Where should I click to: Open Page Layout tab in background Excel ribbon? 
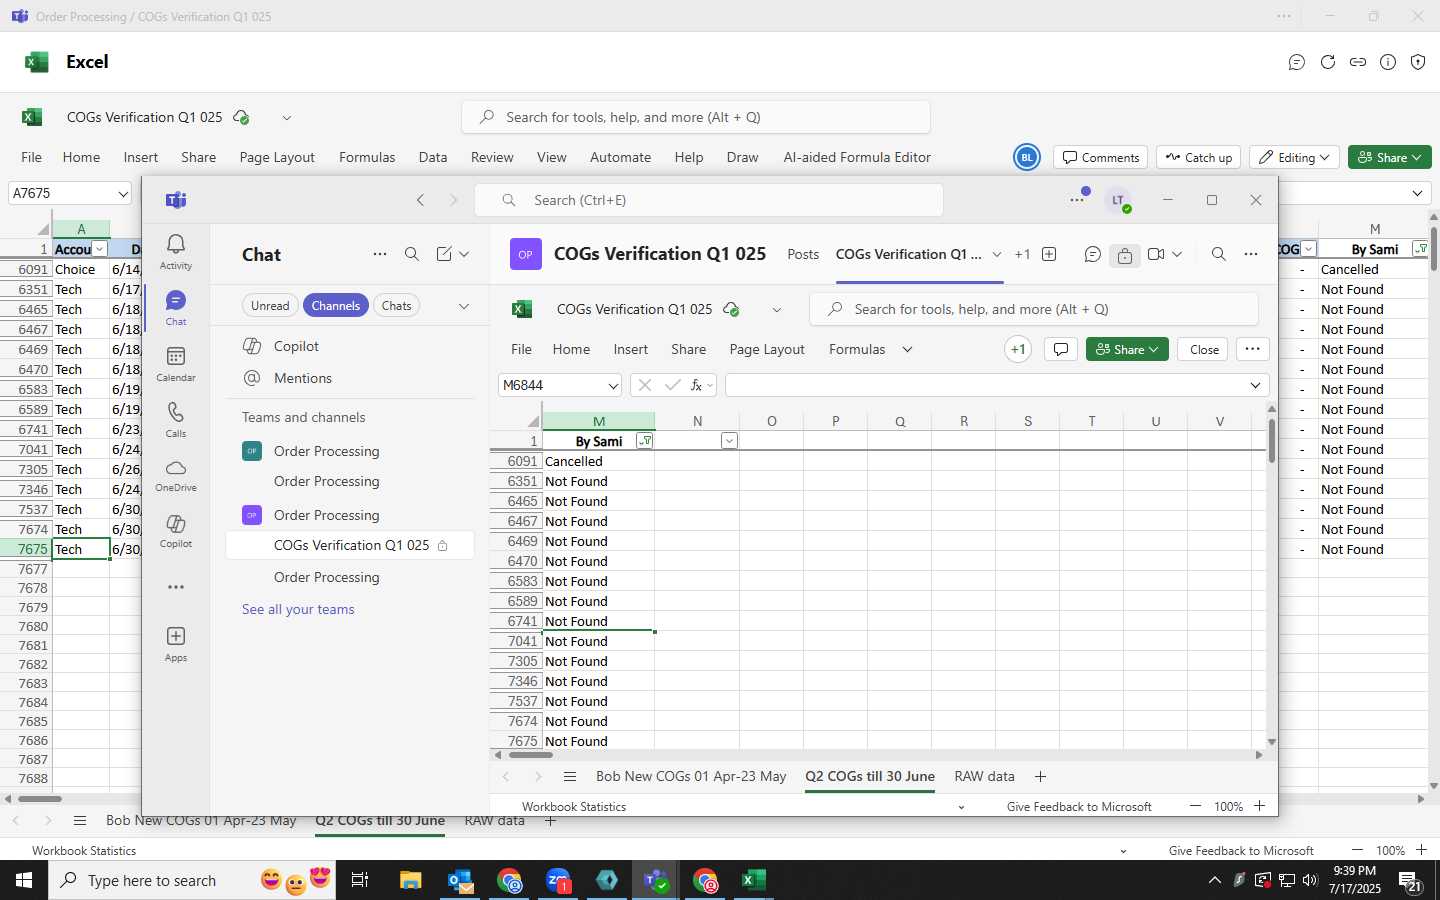[x=277, y=157]
